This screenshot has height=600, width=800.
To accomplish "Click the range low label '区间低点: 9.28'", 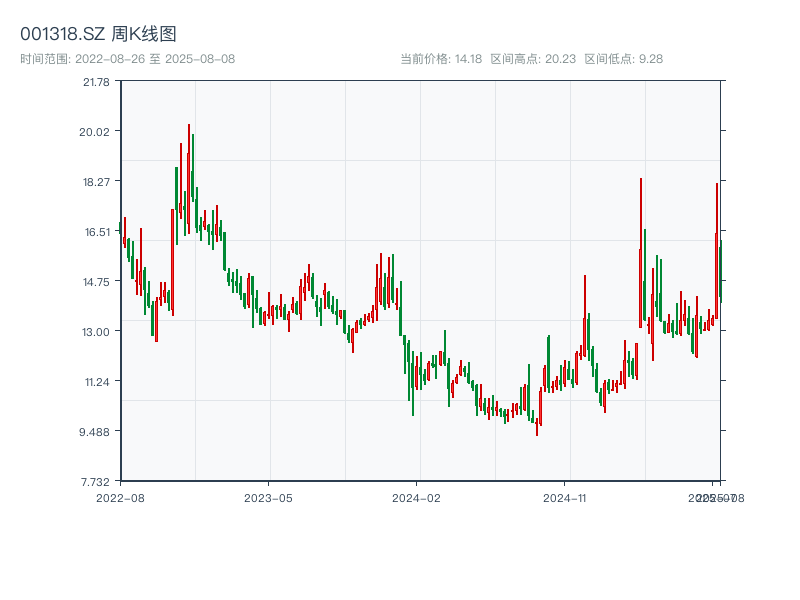I will point(623,59).
